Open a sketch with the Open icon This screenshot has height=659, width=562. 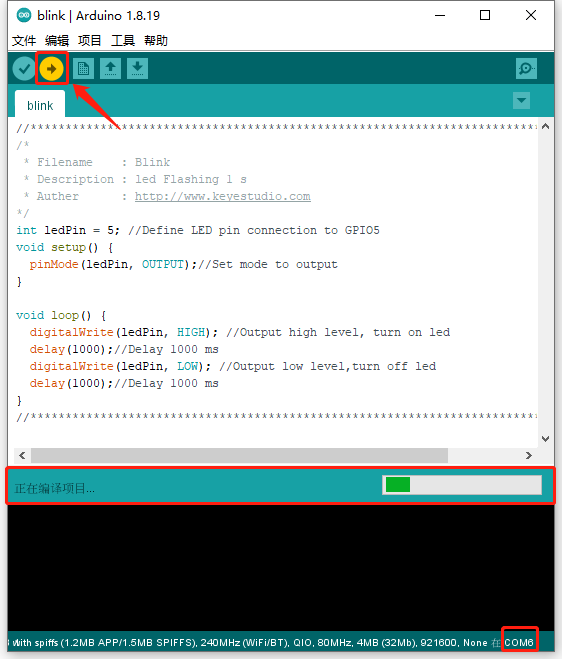(111, 69)
